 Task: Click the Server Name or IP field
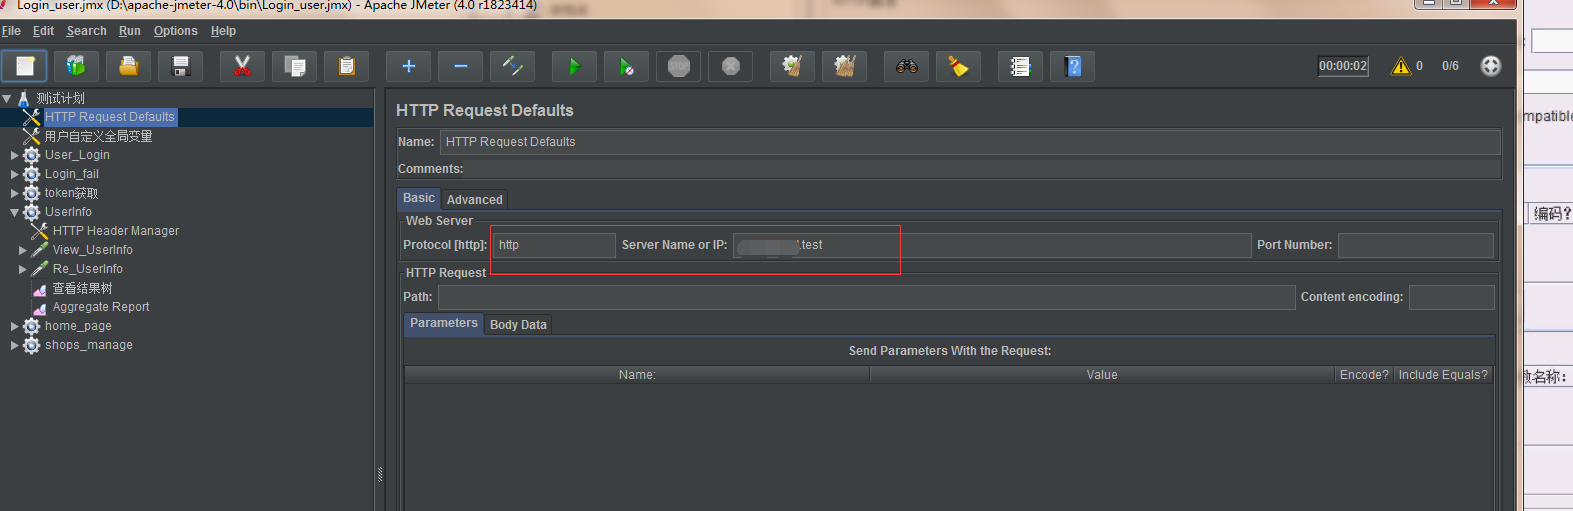pos(992,245)
